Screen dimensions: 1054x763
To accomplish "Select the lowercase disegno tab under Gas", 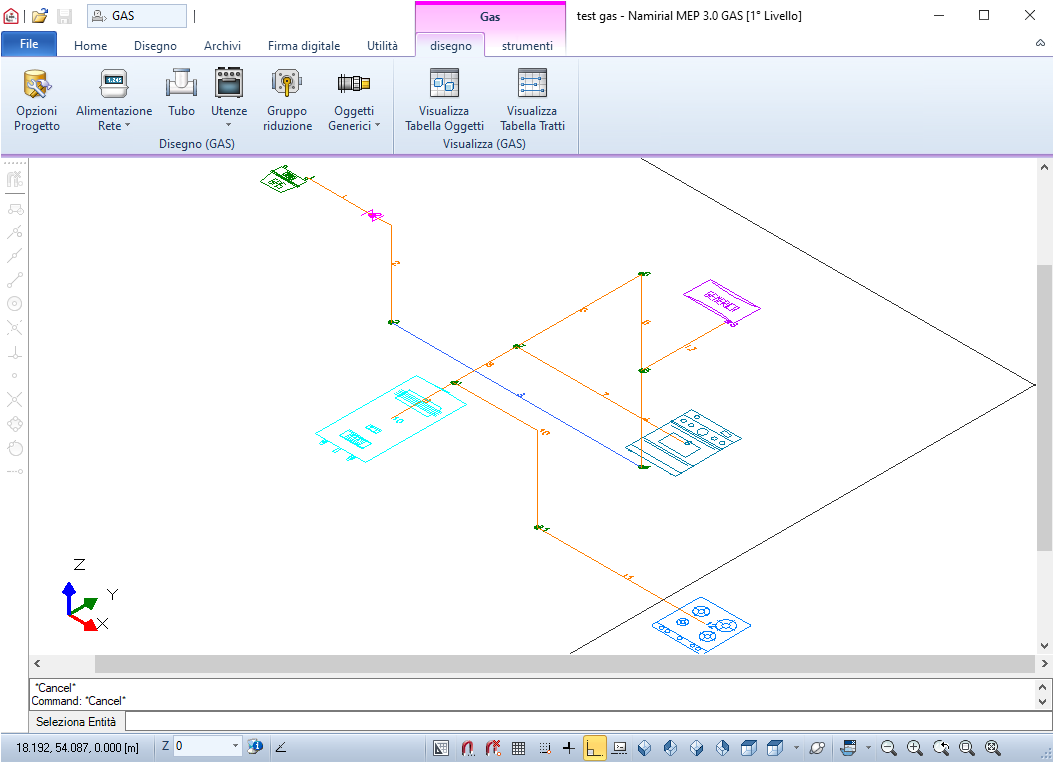I will pyautogui.click(x=451, y=46).
